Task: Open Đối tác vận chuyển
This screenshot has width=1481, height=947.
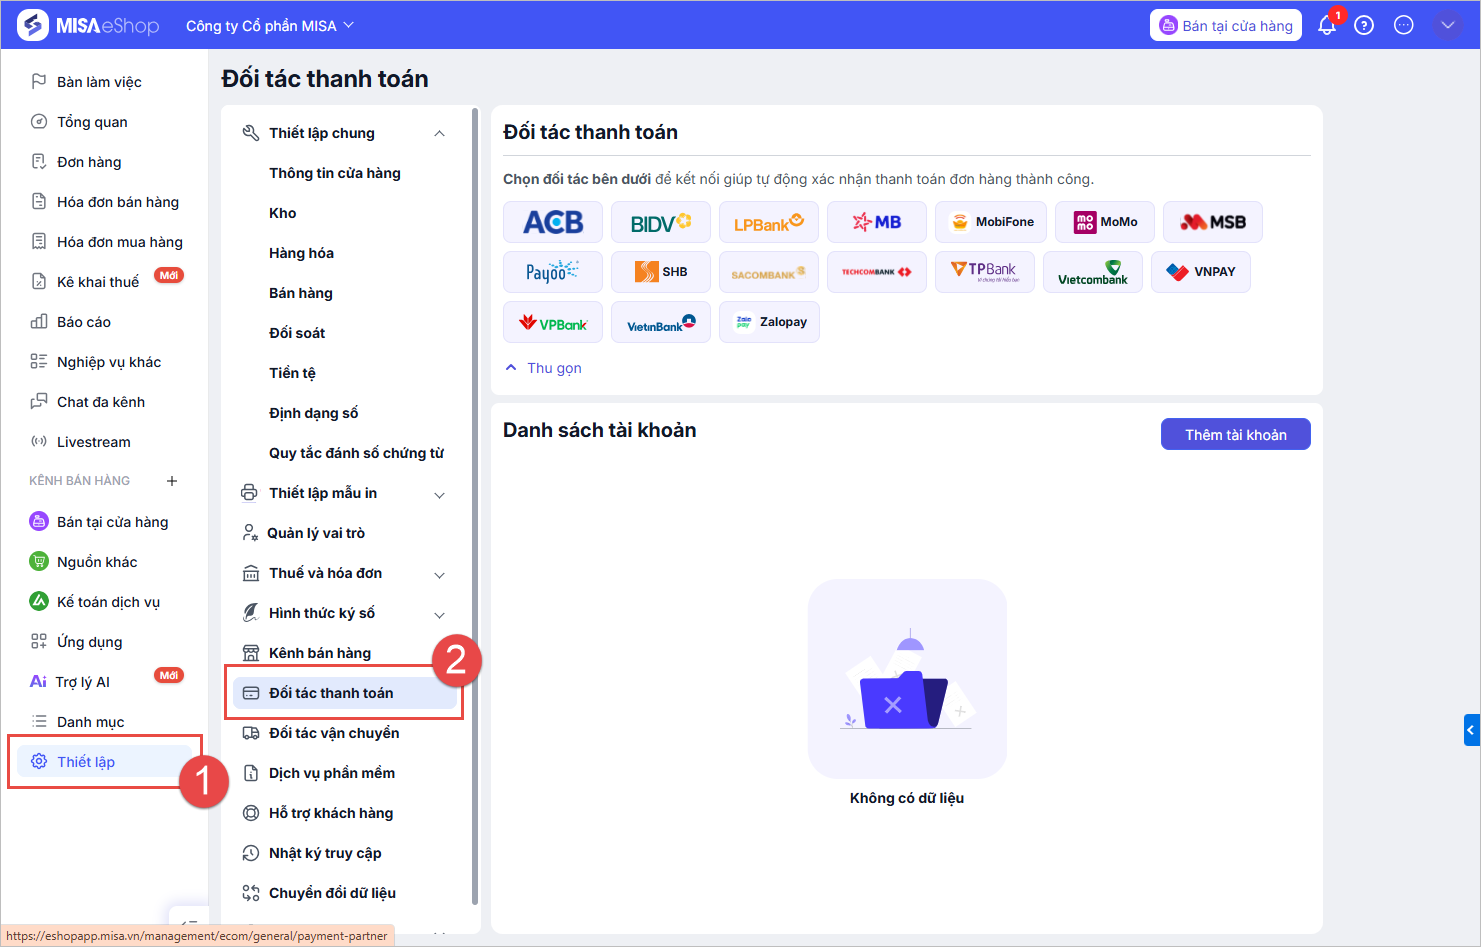Action: (x=334, y=733)
